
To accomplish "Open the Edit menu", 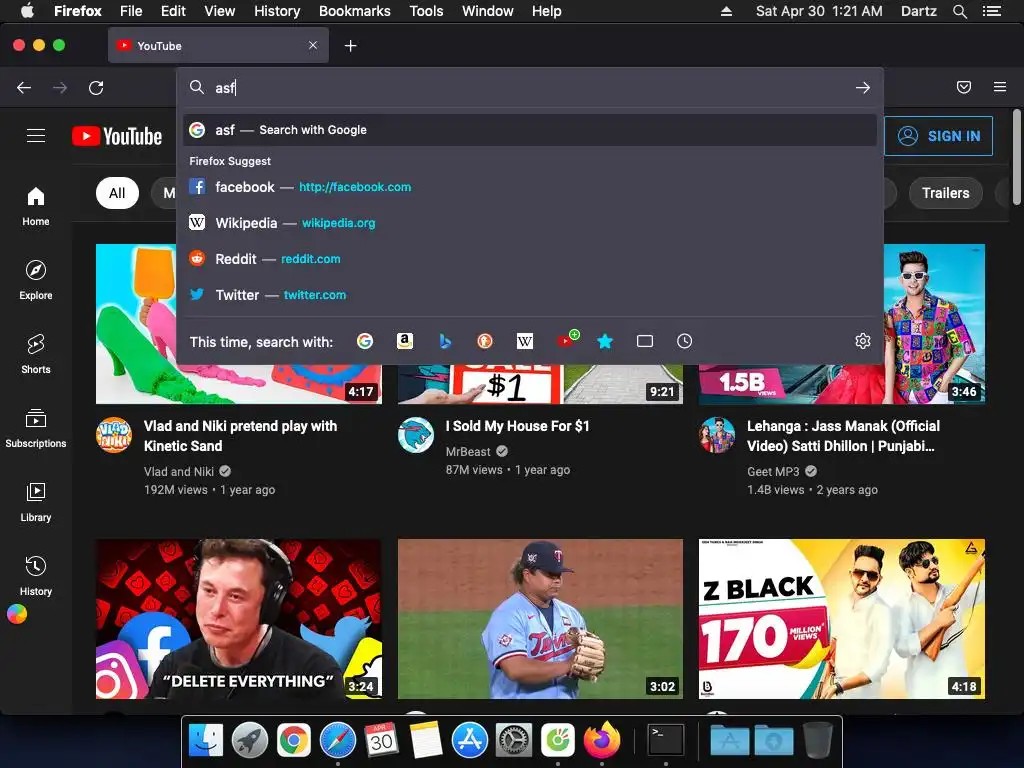I will point(173,11).
